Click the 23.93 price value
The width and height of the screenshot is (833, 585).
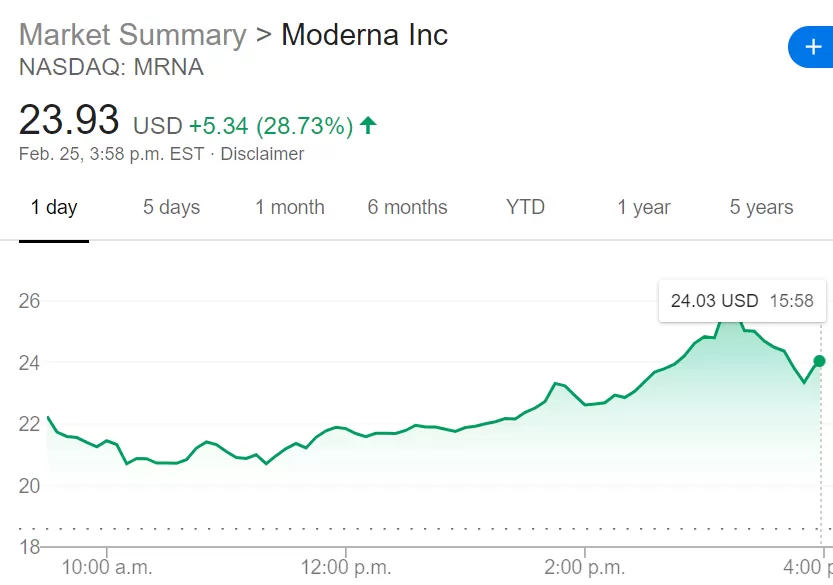69,120
